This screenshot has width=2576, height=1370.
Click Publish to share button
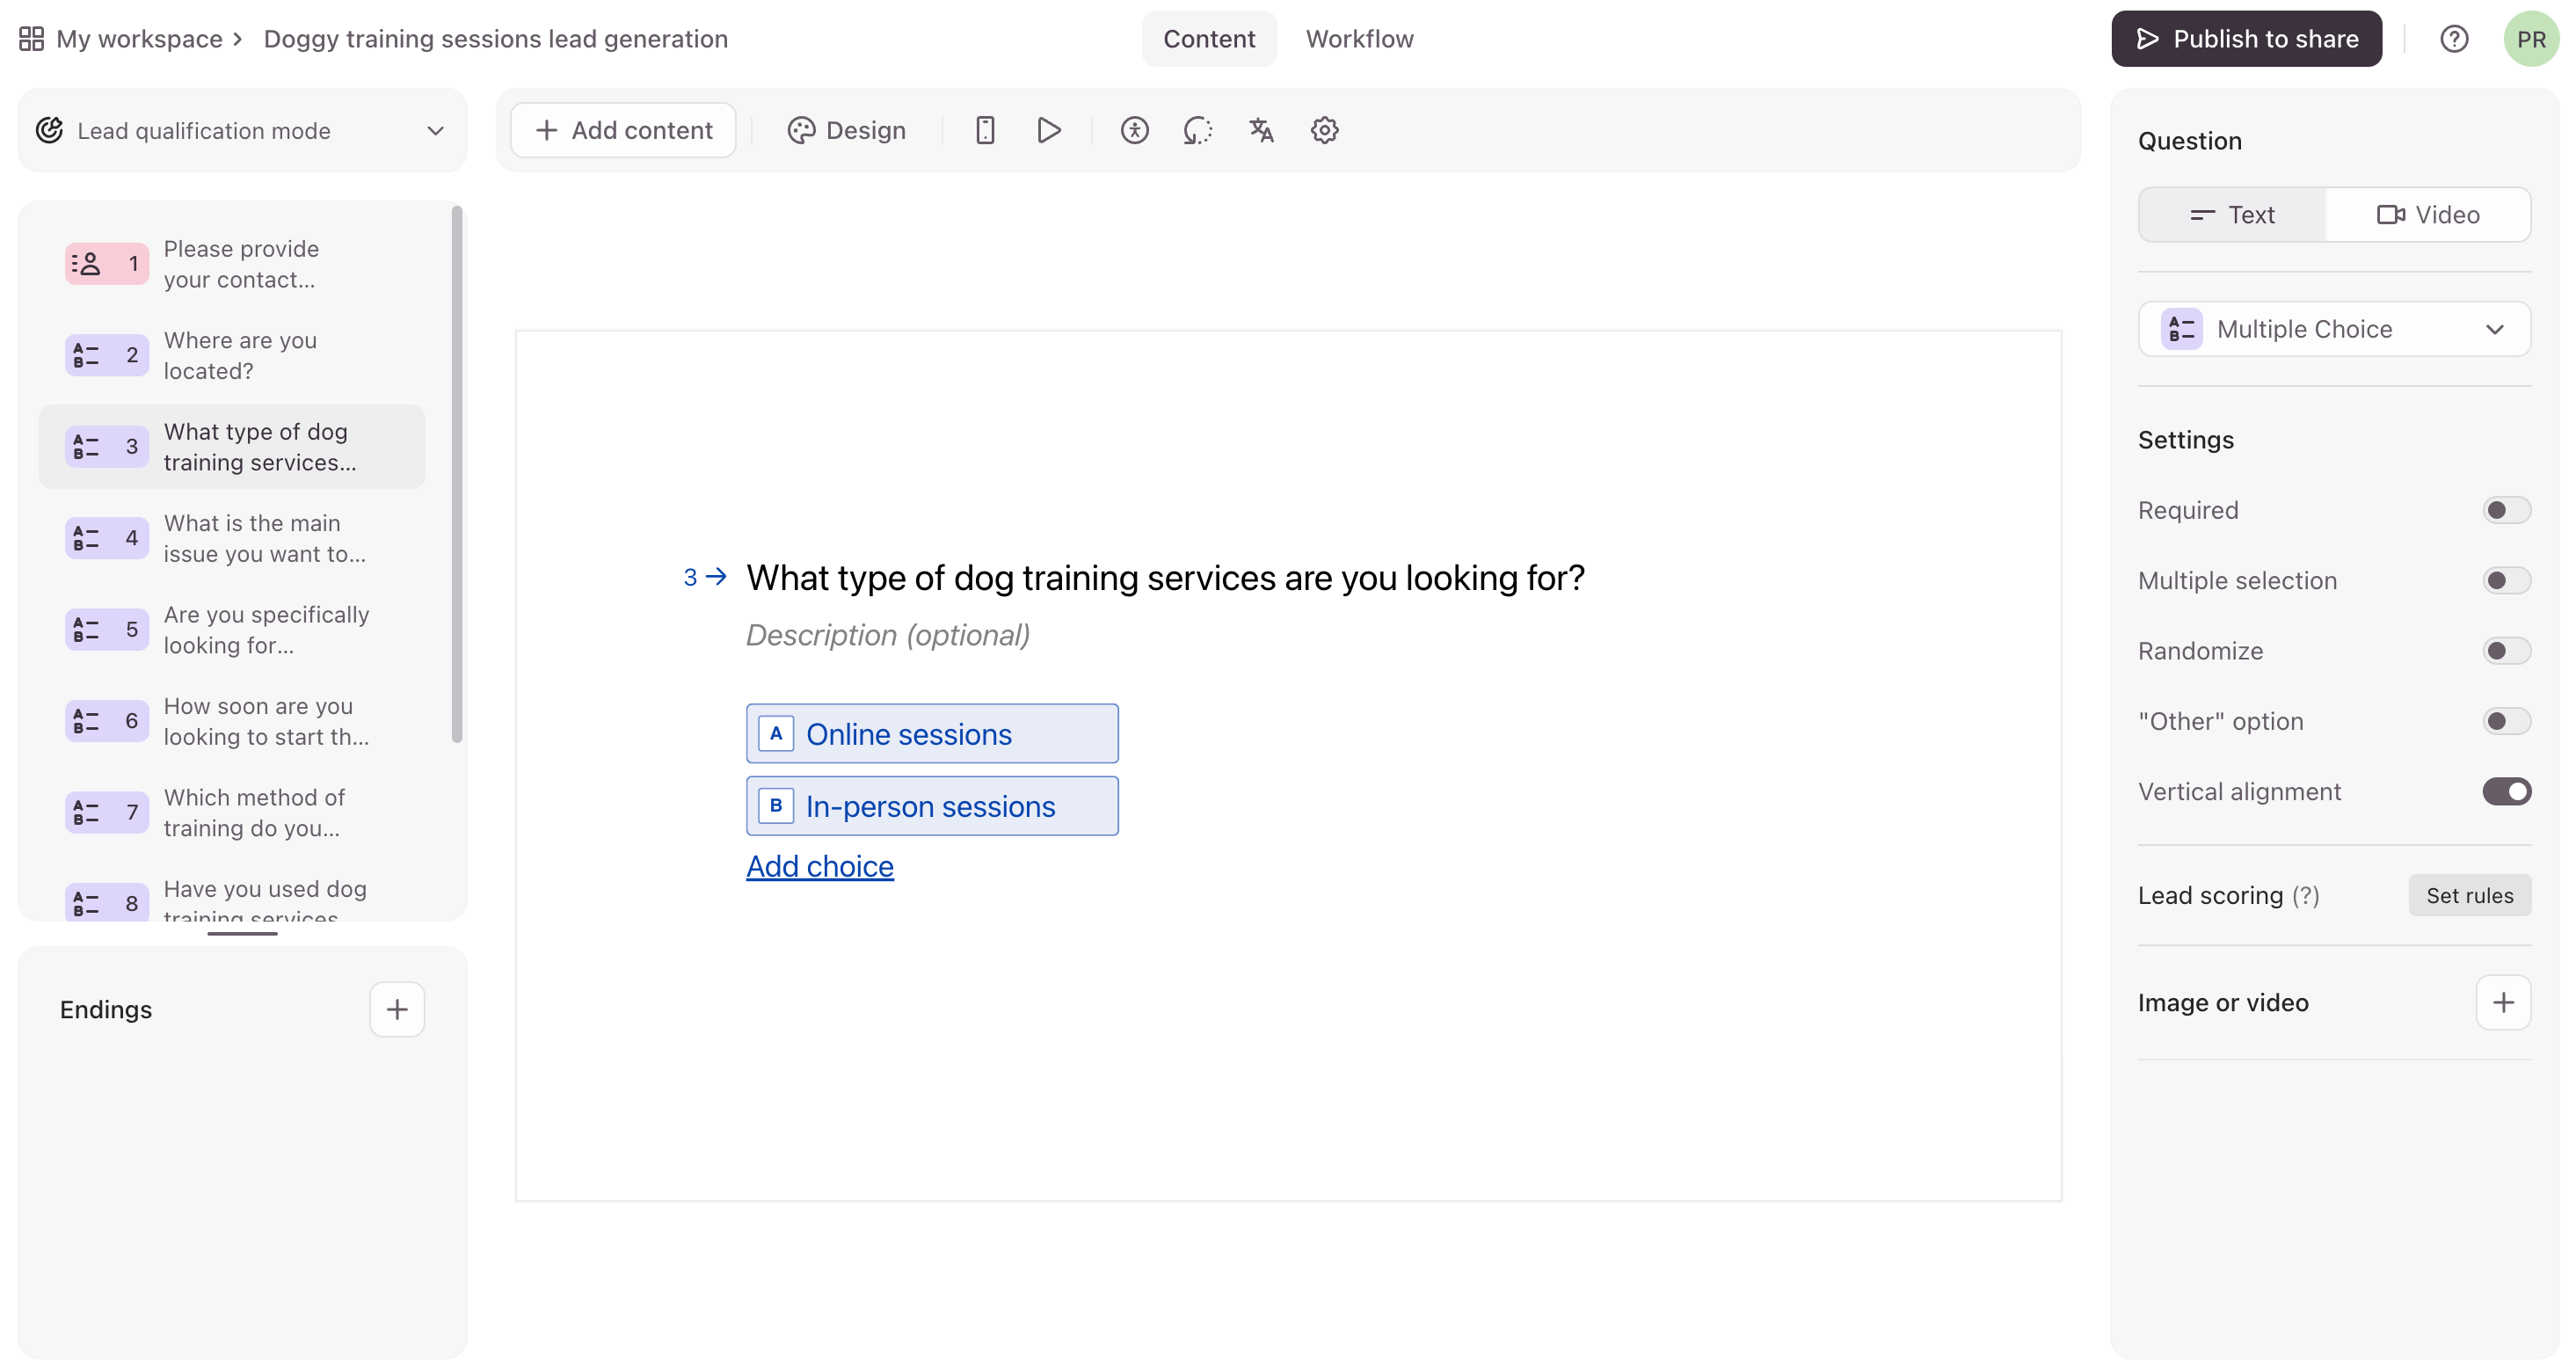point(2246,39)
